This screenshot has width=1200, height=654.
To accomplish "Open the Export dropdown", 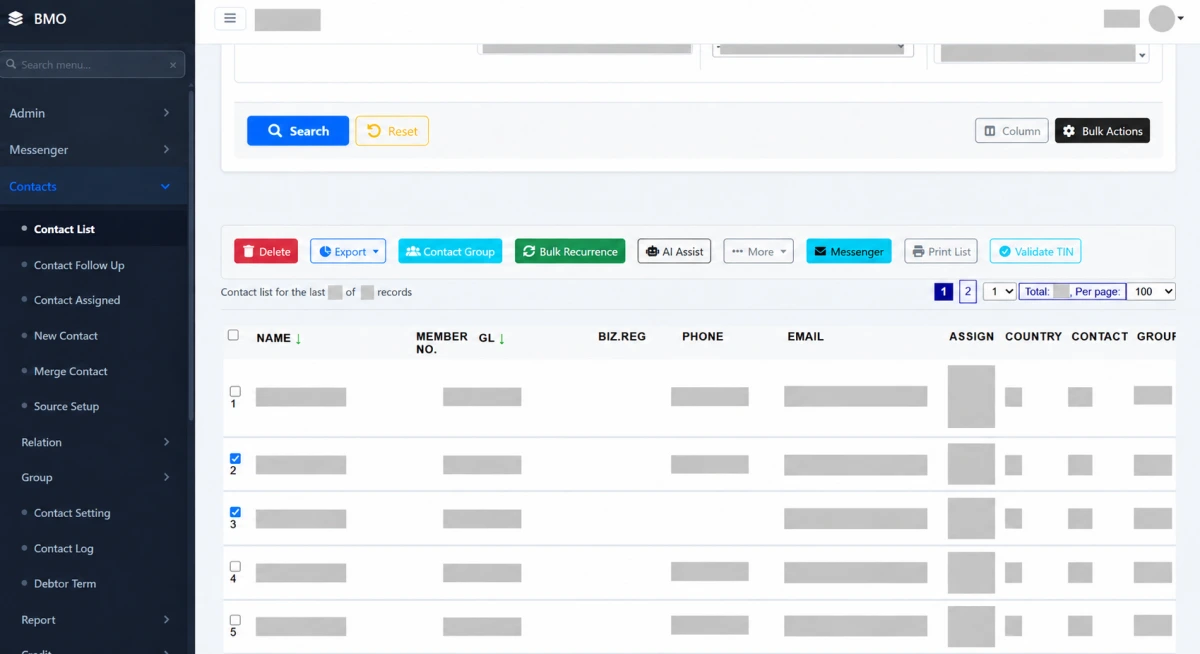I will coord(348,251).
